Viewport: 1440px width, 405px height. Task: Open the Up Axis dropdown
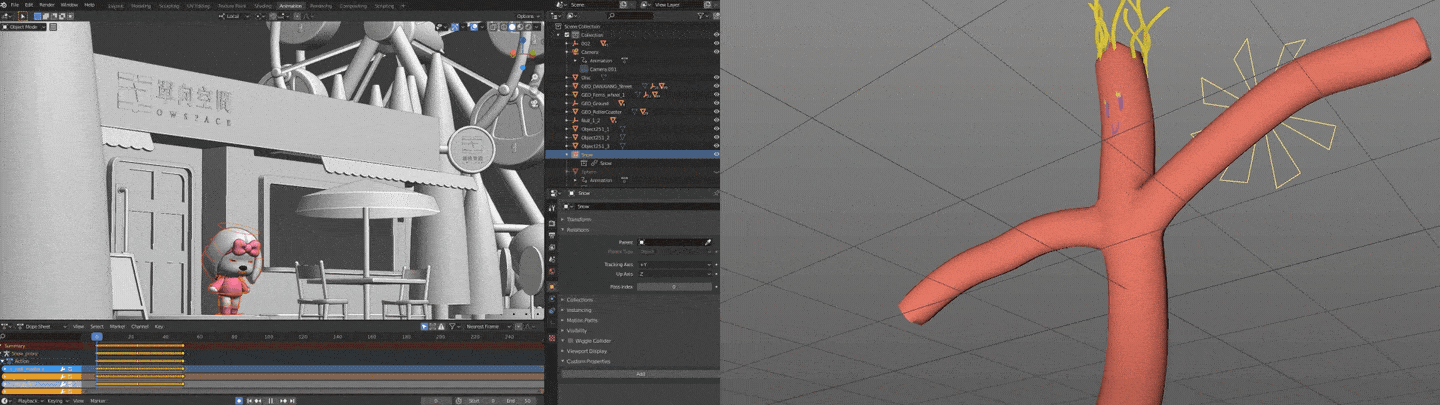point(674,273)
